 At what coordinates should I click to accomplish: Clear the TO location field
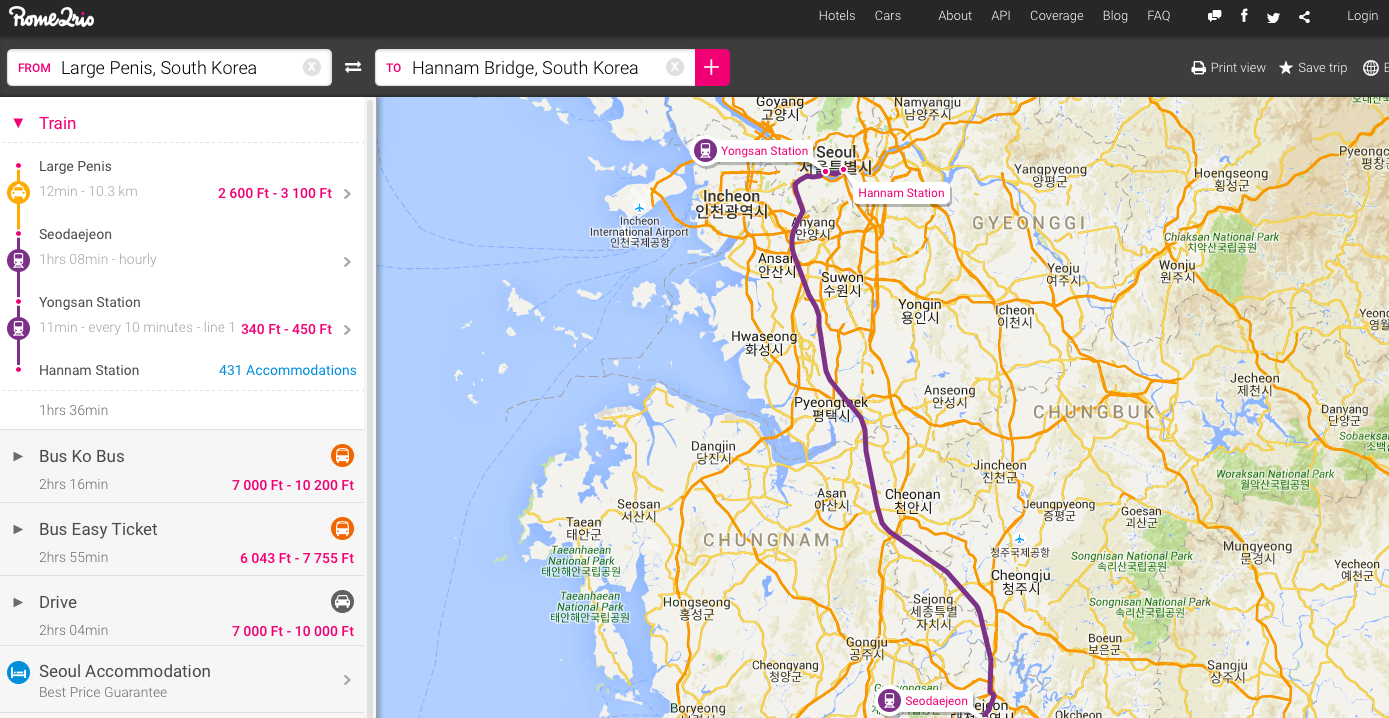[x=675, y=67]
